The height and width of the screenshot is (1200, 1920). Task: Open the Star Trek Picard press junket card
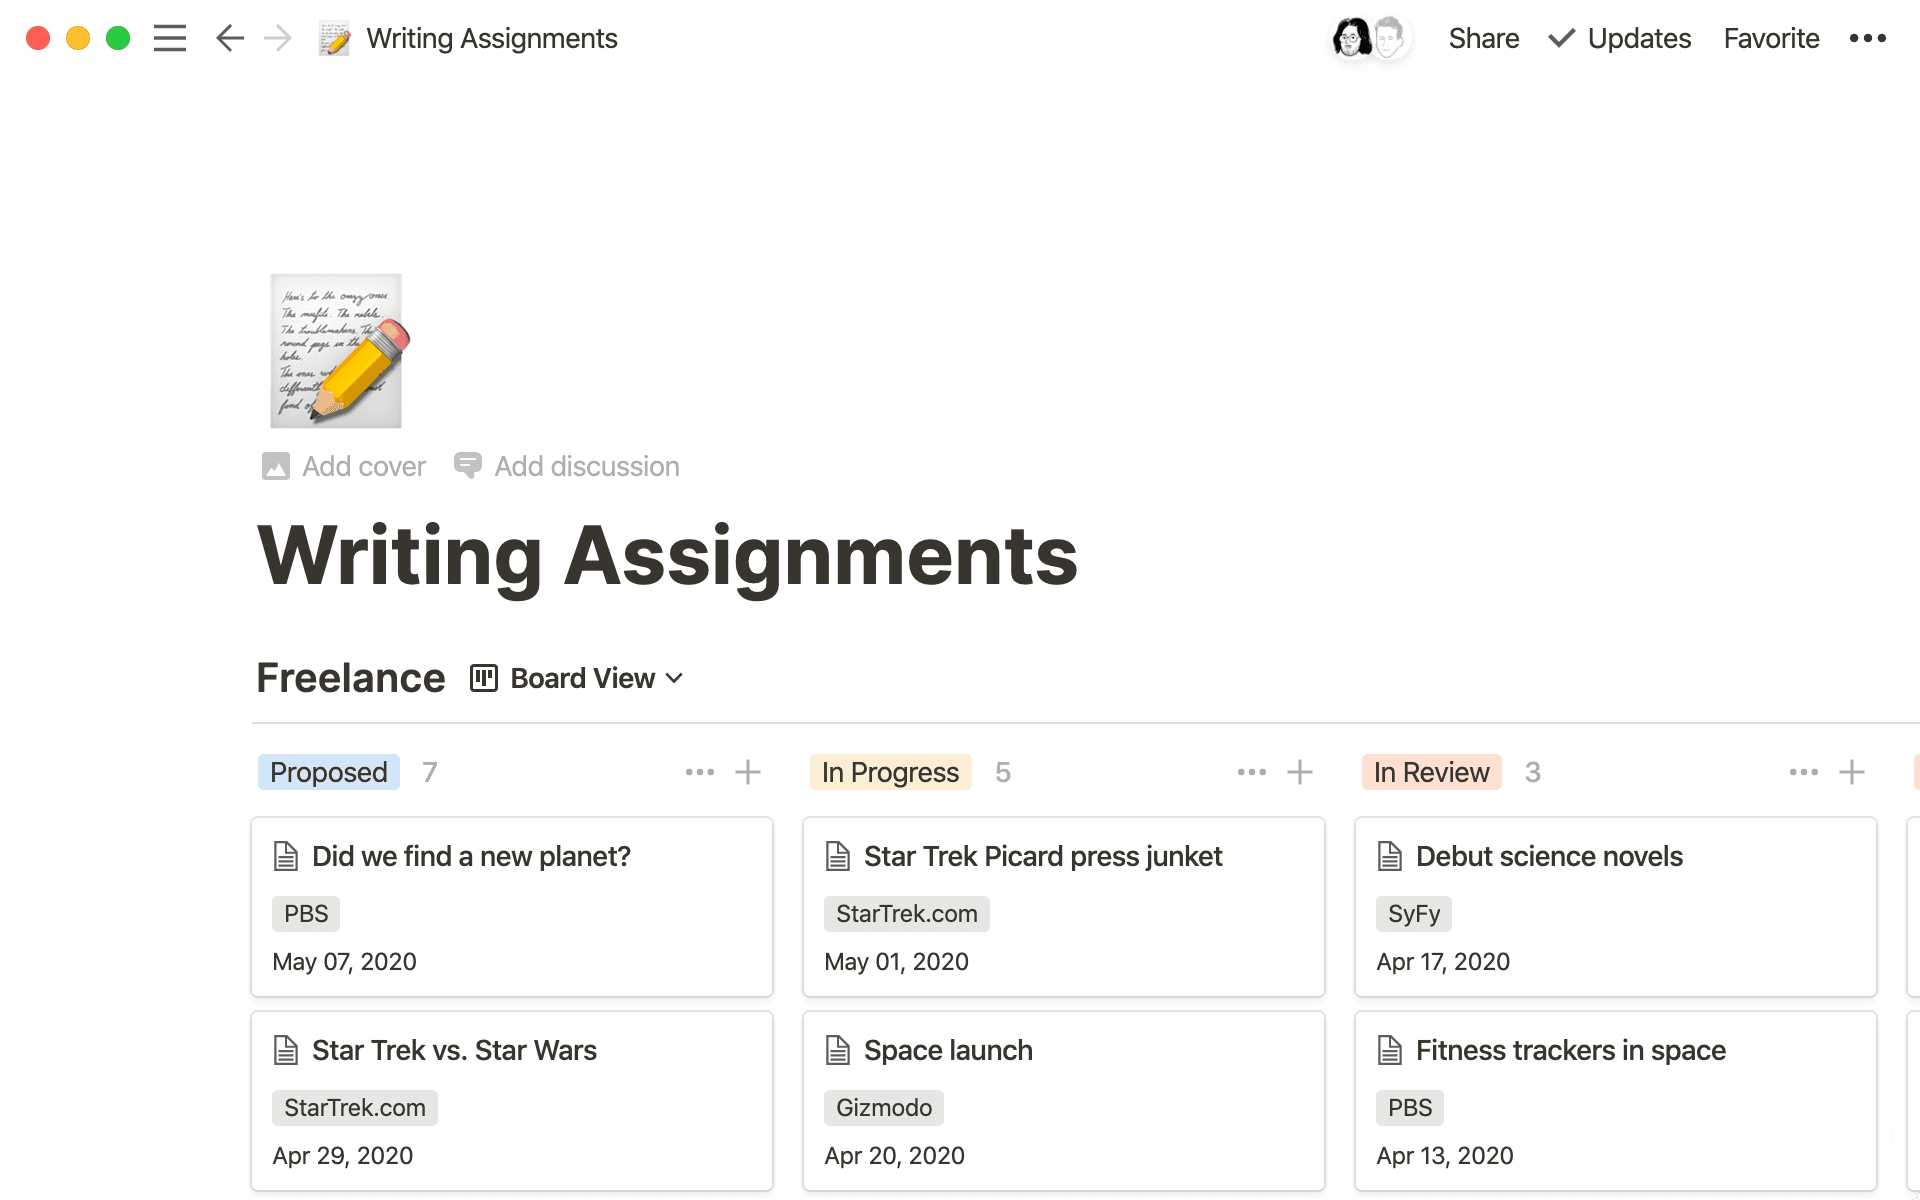pyautogui.click(x=1042, y=856)
